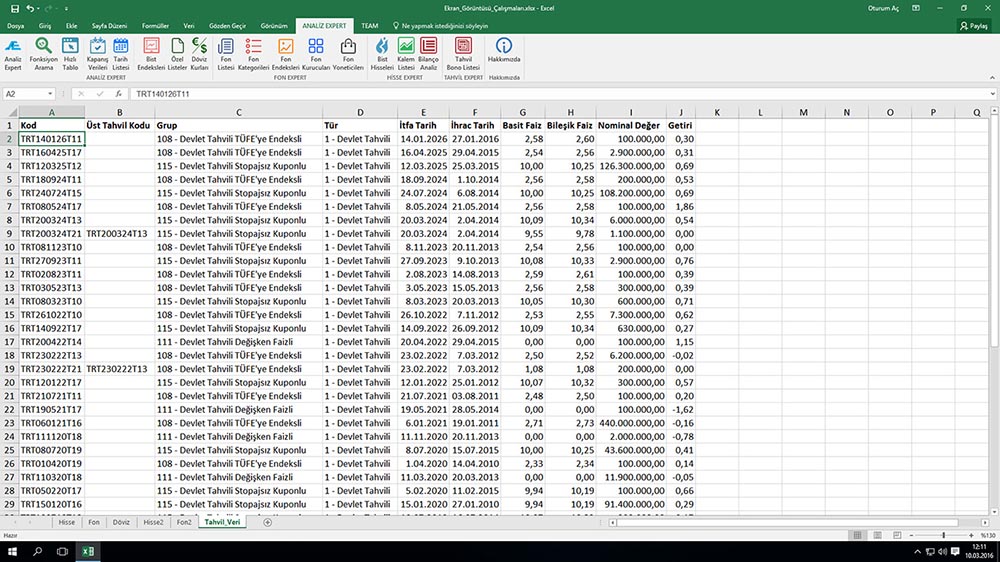Open Bist Endeksleri tool

tap(151, 54)
